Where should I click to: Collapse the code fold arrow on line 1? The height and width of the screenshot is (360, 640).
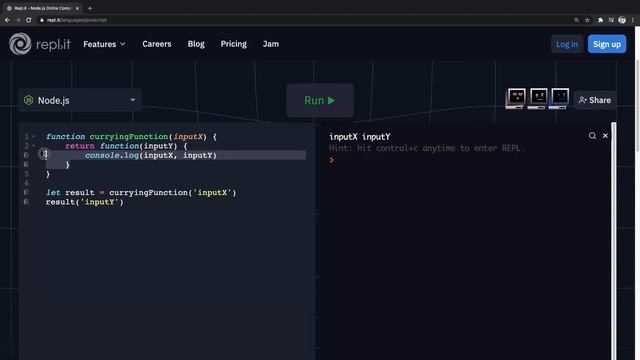[33, 136]
